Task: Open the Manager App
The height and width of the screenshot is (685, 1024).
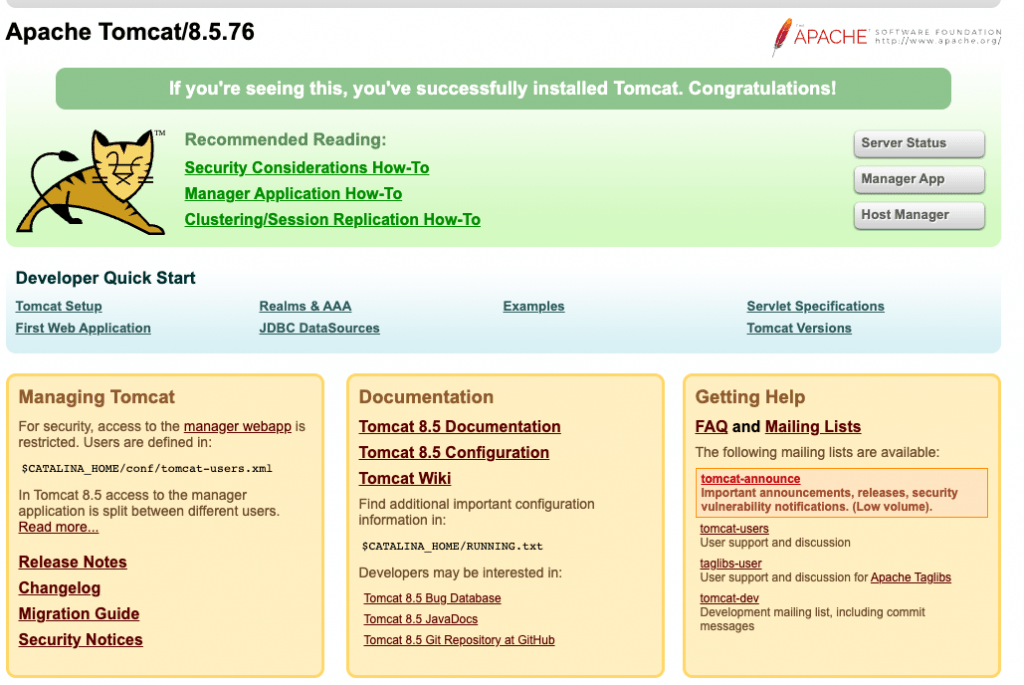Action: click(x=919, y=180)
